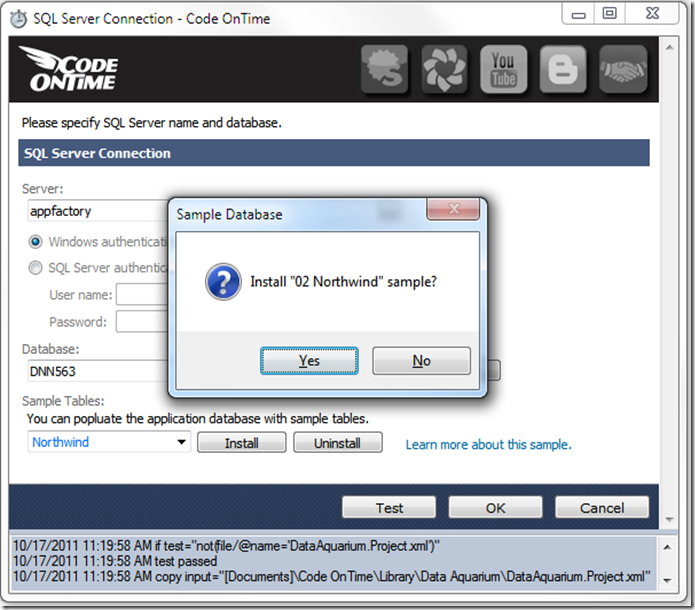Click the question mark icon in dialog
Screen dimensions: 695x610
223,282
